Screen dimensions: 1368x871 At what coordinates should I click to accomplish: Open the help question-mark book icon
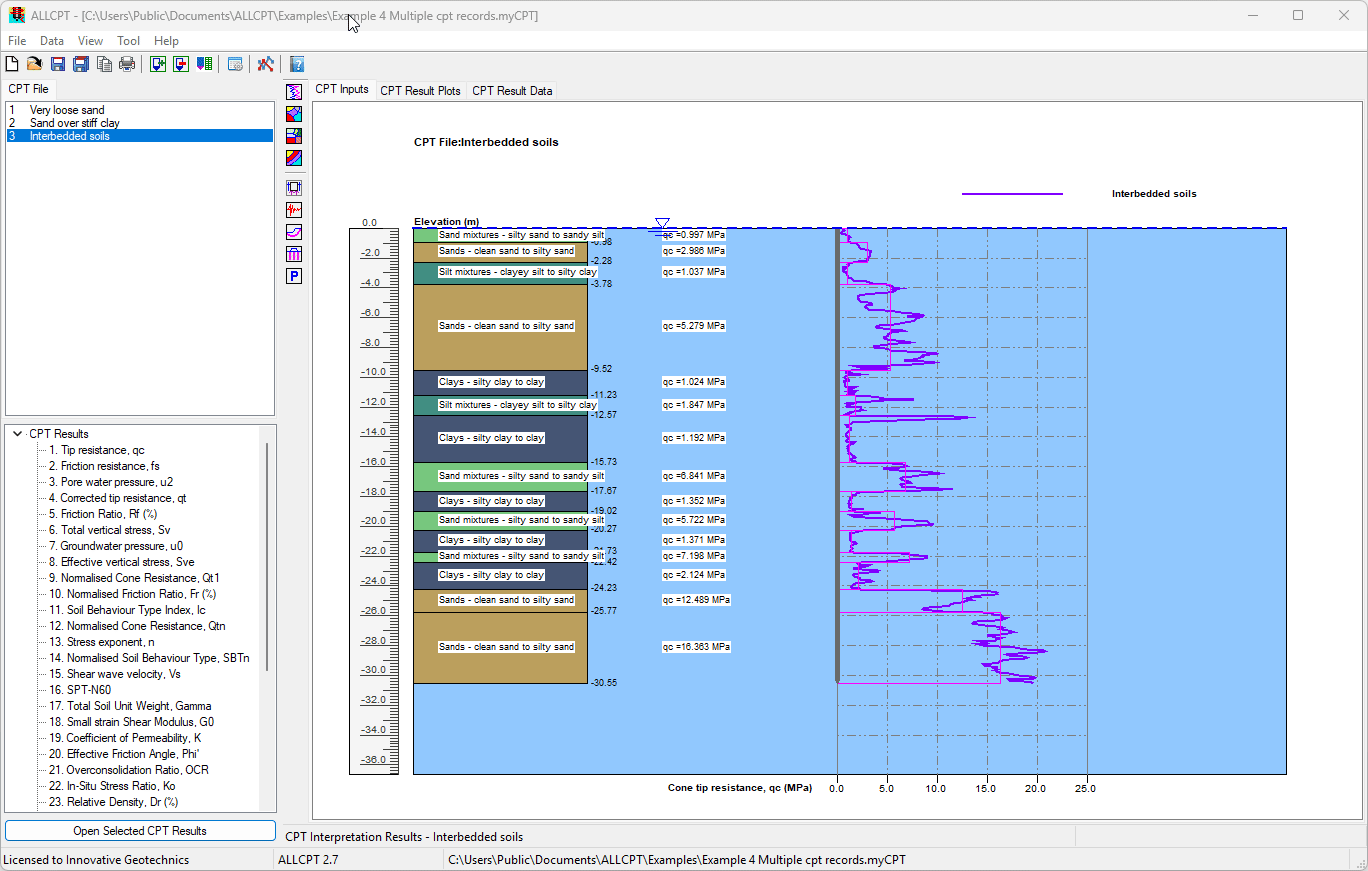(297, 64)
